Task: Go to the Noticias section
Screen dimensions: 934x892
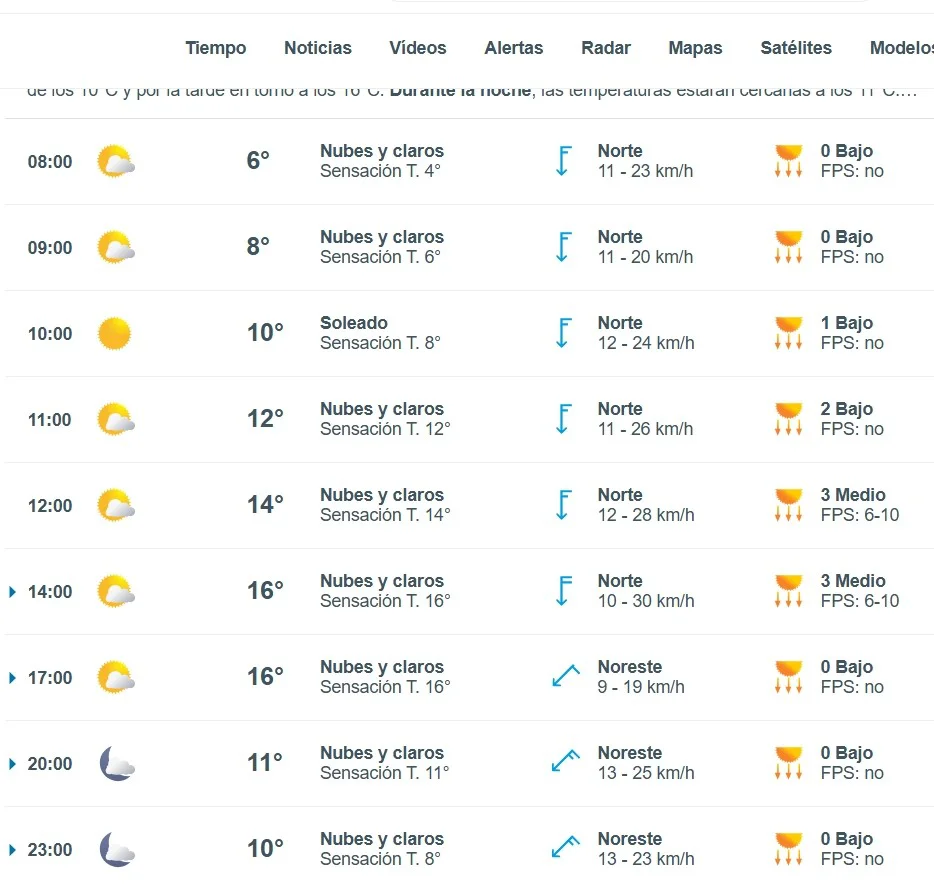Action: [317, 48]
